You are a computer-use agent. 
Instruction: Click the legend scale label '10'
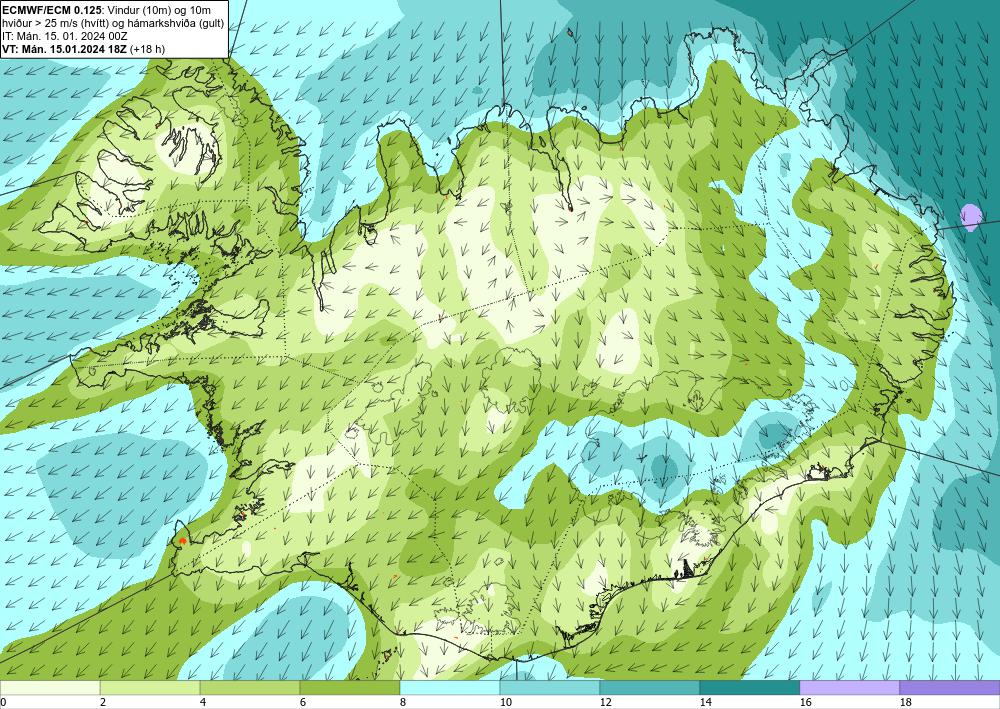coord(505,703)
